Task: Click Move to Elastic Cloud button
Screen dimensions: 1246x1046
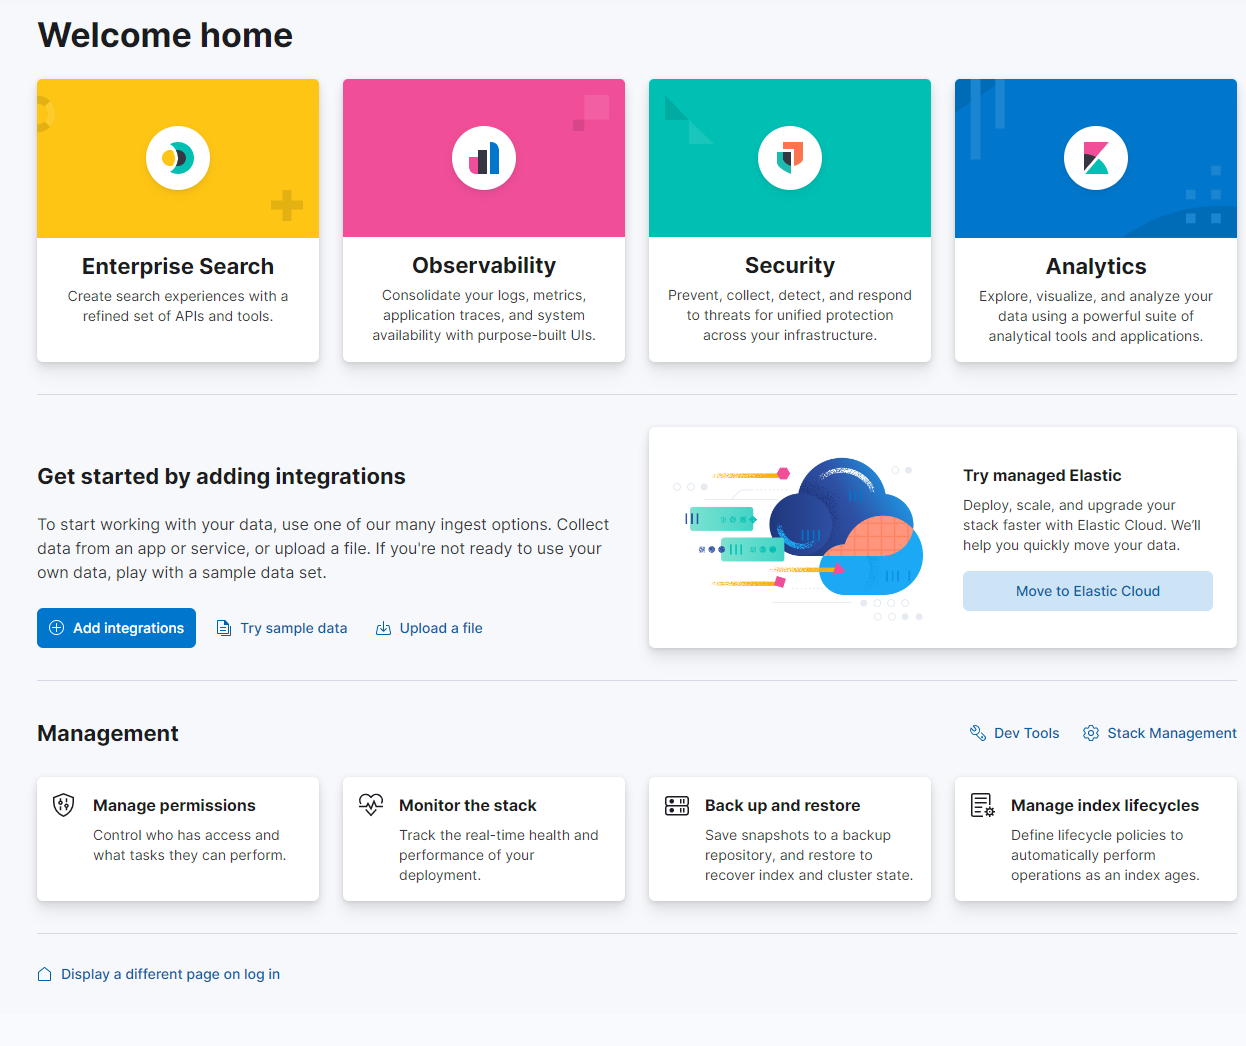Action: pyautogui.click(x=1088, y=591)
